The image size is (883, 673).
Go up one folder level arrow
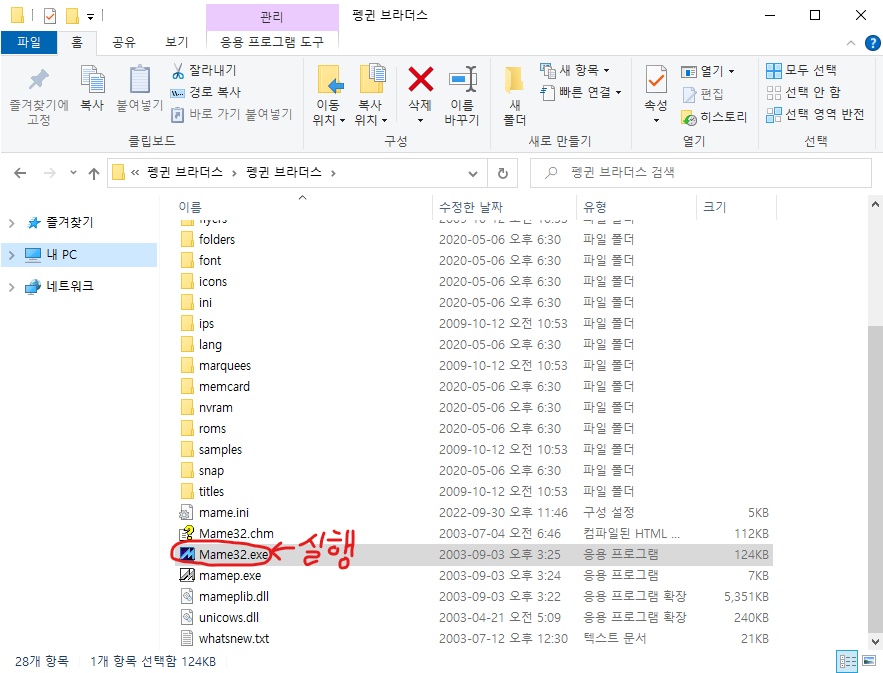(93, 173)
